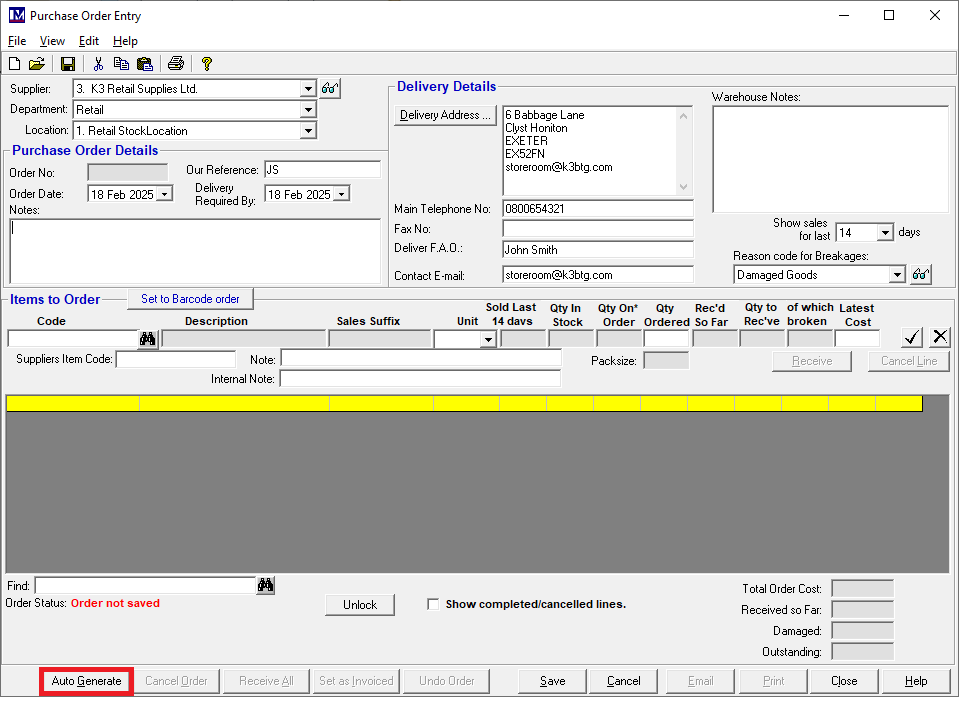Click the Save floppy disk toolbar icon

(68, 64)
